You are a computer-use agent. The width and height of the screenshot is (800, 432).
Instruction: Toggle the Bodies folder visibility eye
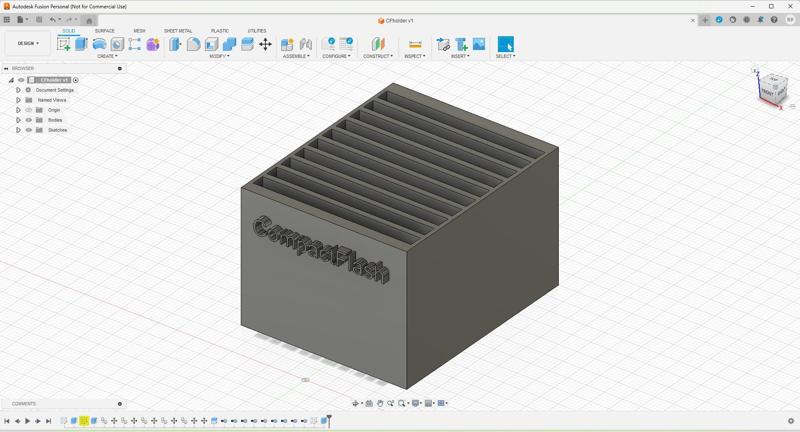tap(29, 120)
